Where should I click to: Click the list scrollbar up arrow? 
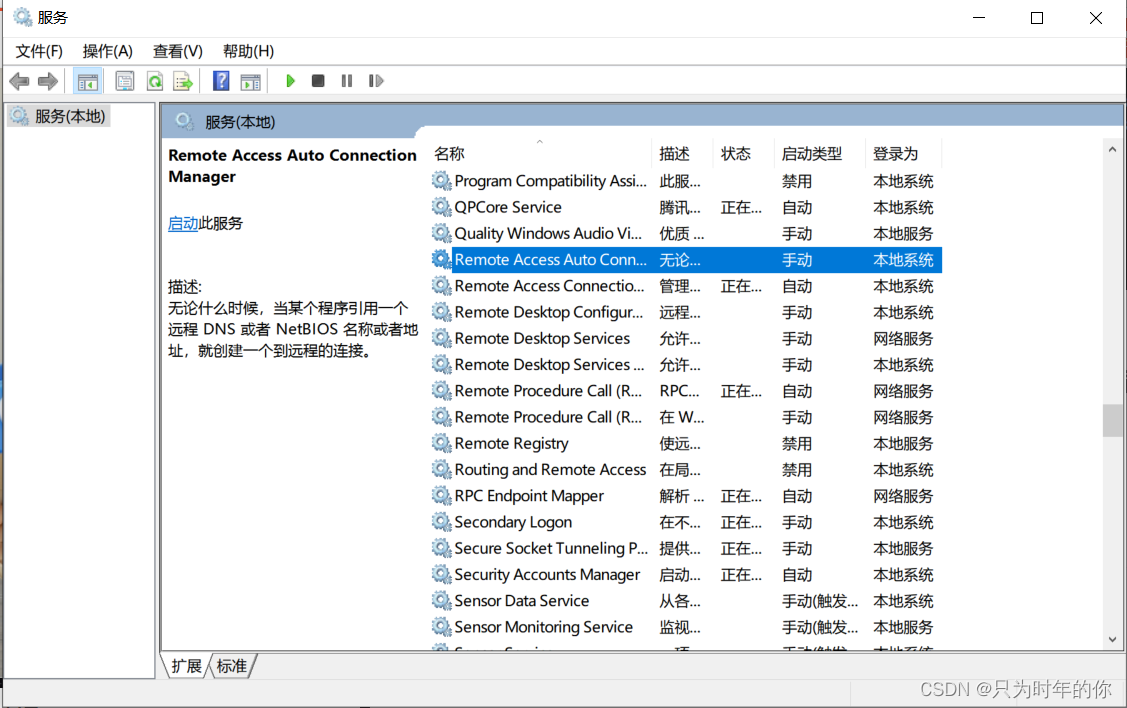(1112, 150)
